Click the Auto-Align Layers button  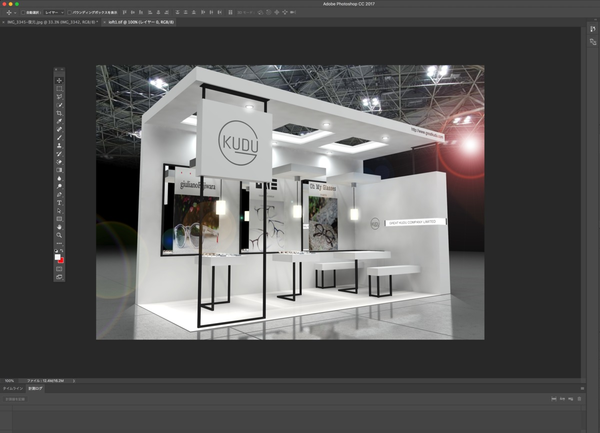pos(230,12)
